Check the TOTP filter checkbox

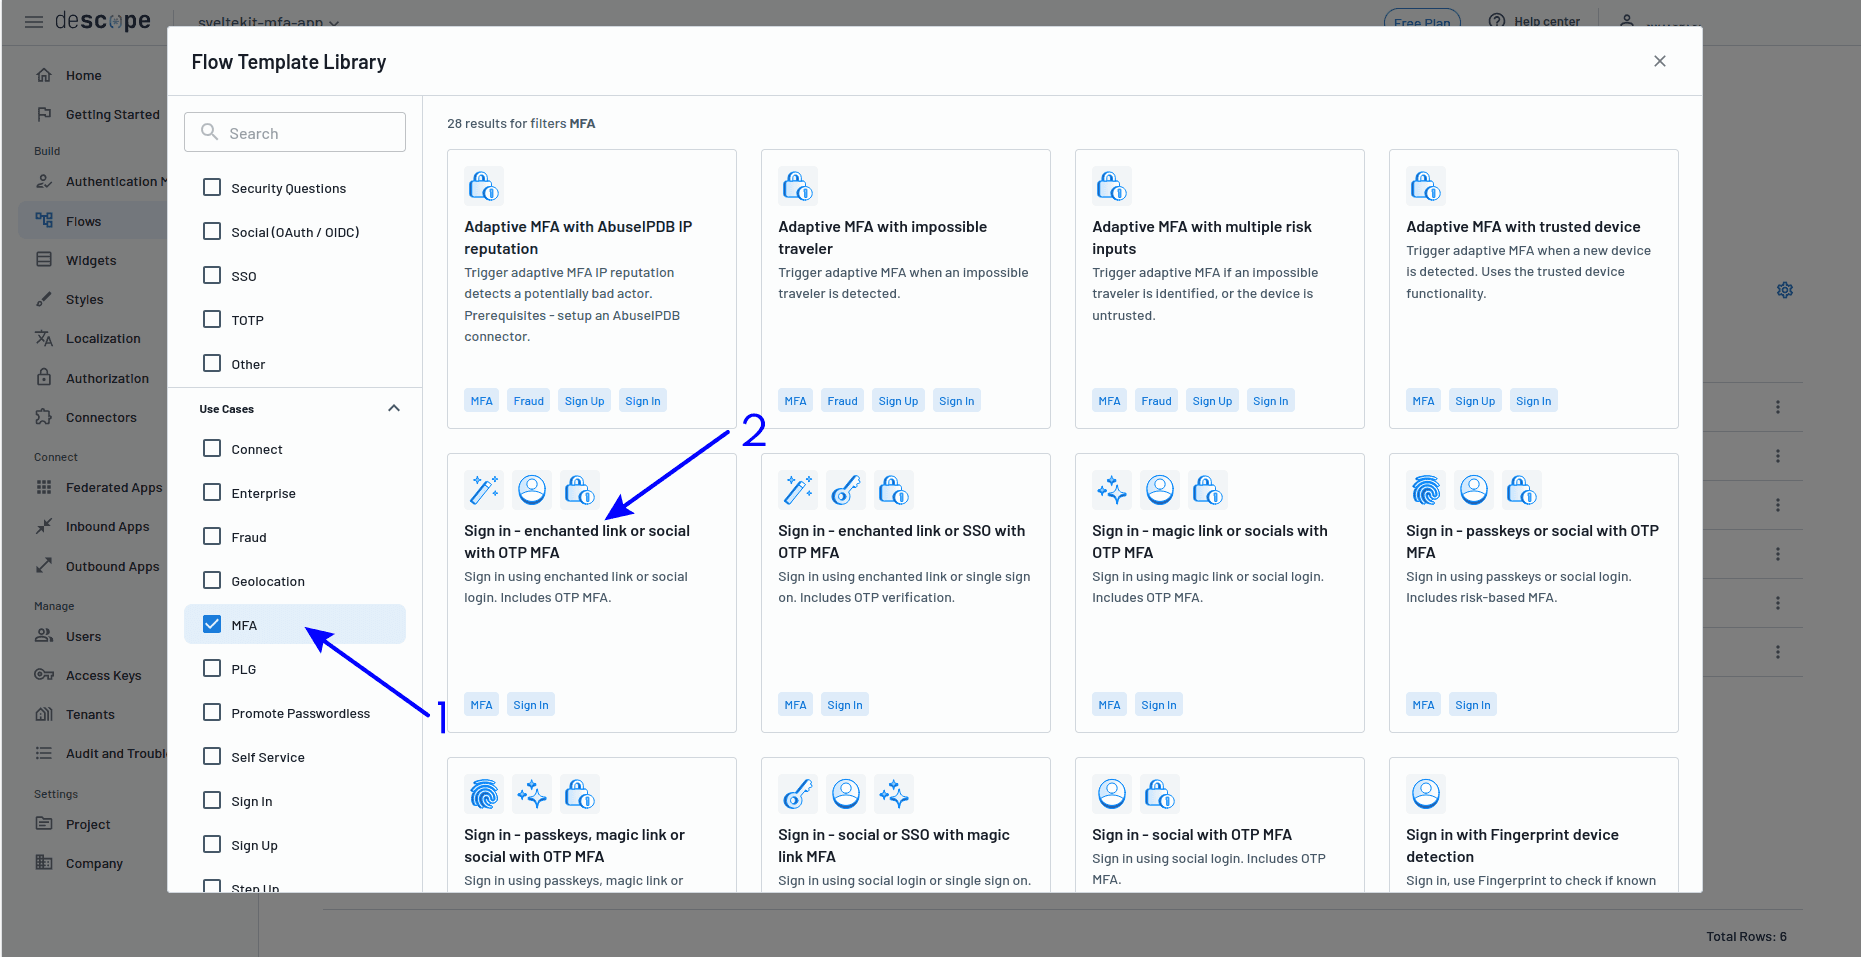coord(212,319)
